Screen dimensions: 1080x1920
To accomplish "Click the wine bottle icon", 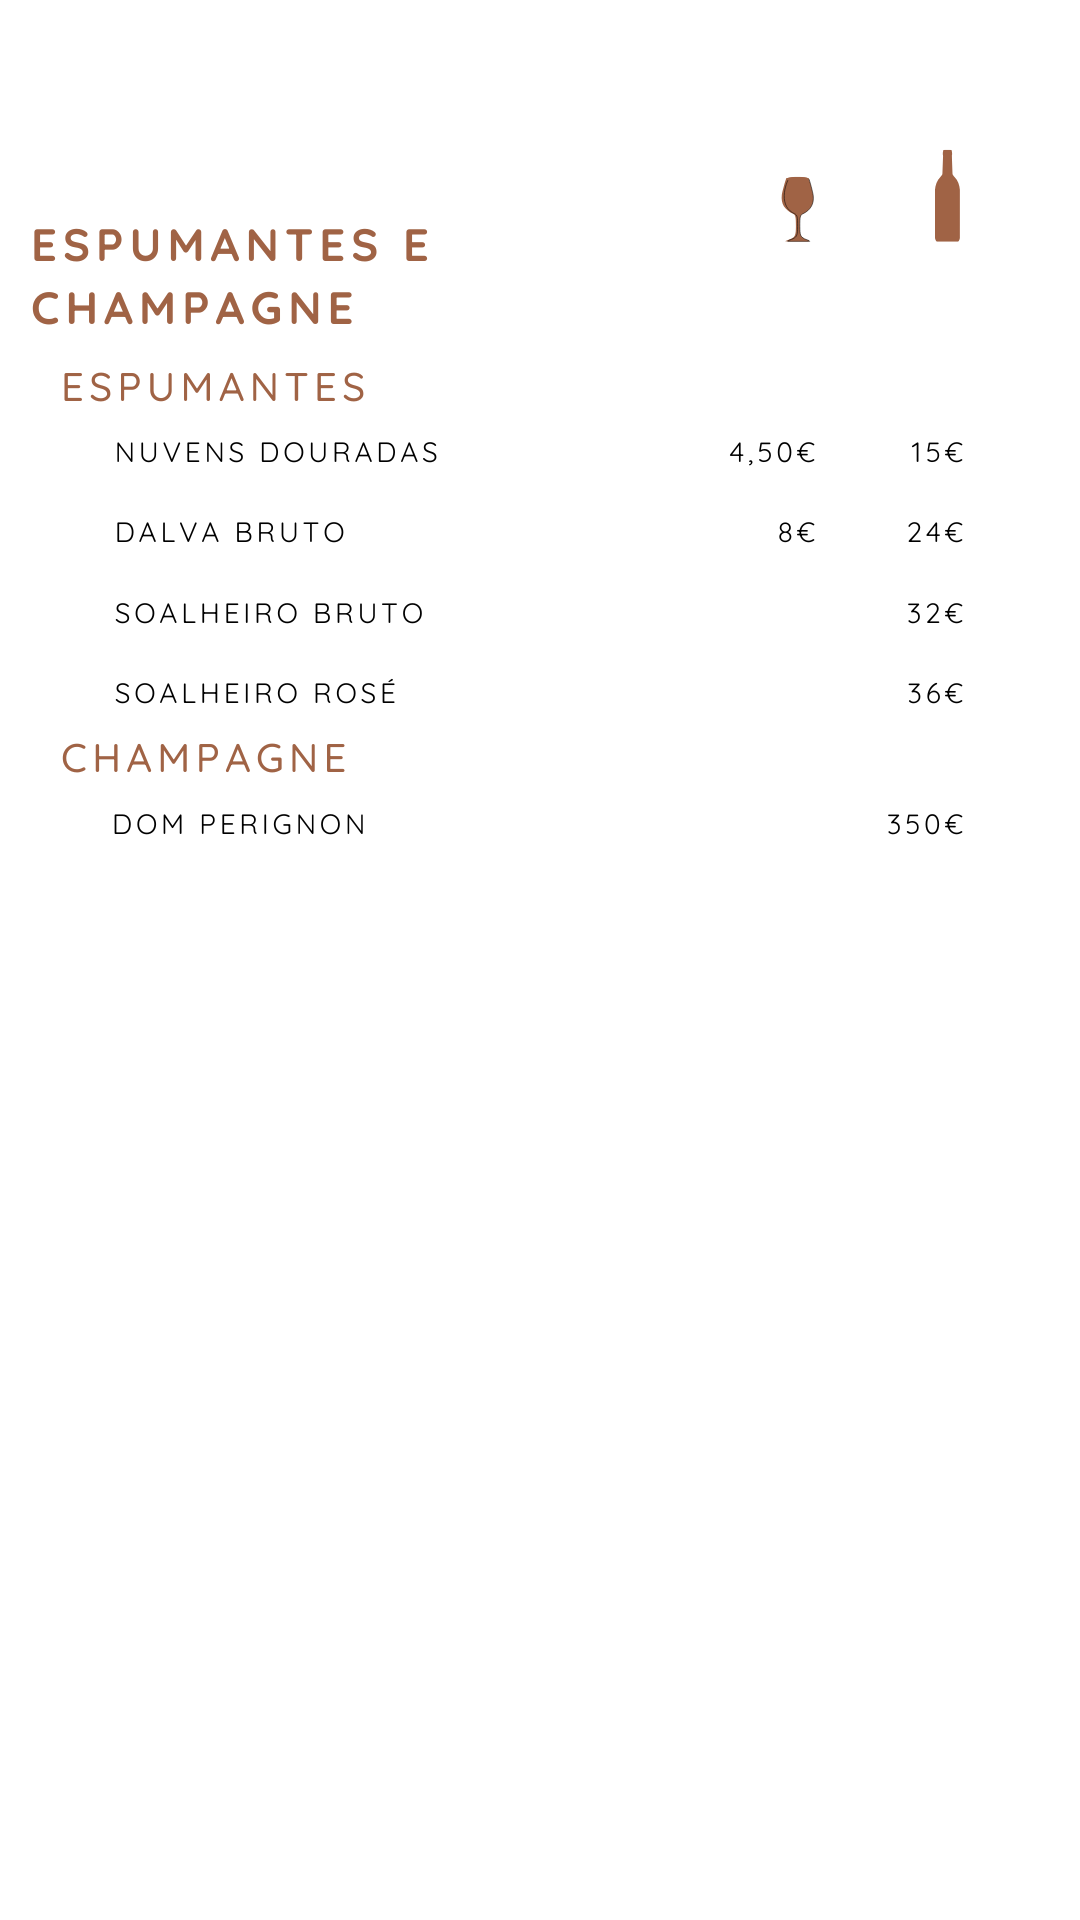I will pyautogui.click(x=947, y=197).
